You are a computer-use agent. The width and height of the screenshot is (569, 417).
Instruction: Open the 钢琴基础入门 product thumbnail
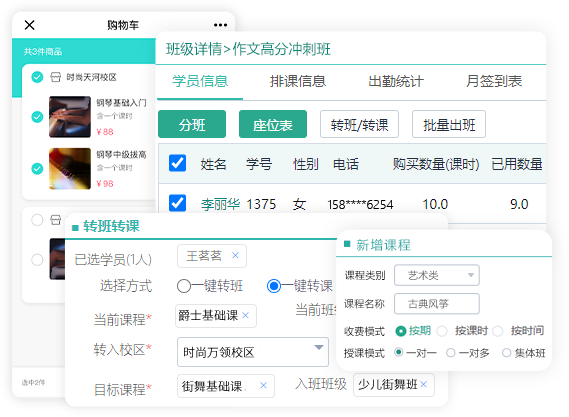point(70,117)
